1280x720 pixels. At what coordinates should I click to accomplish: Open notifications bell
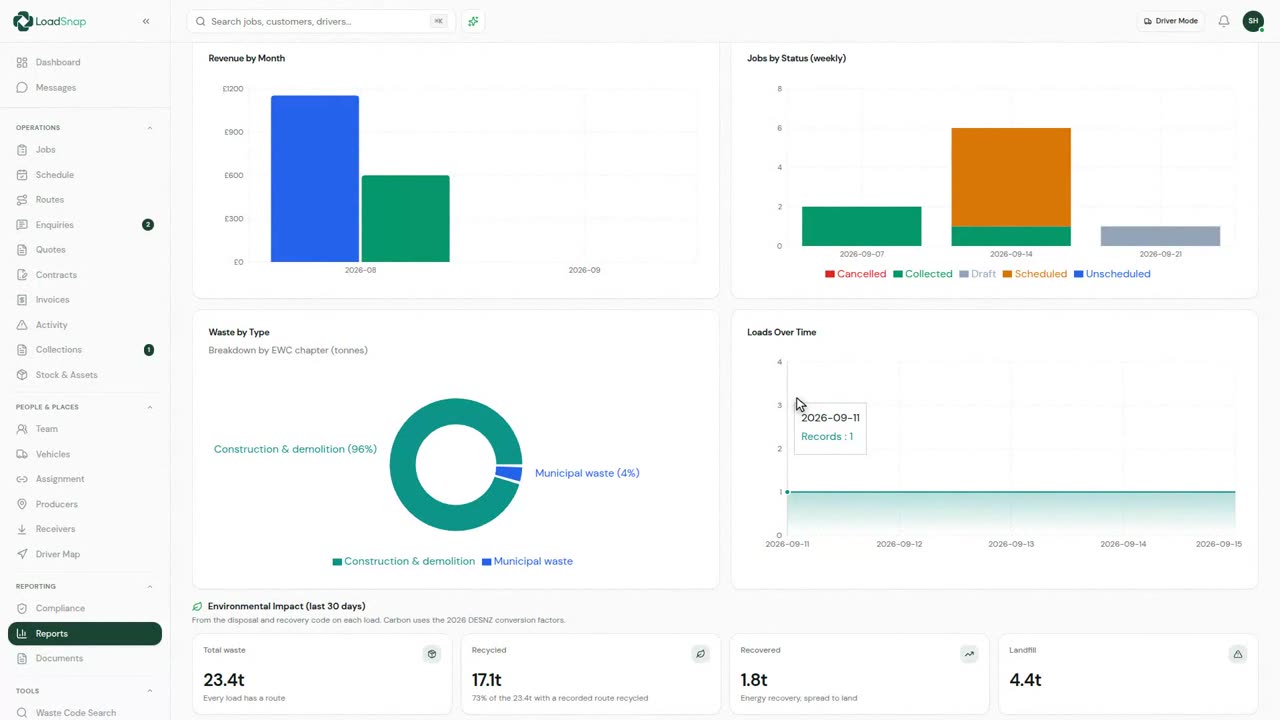point(1223,21)
